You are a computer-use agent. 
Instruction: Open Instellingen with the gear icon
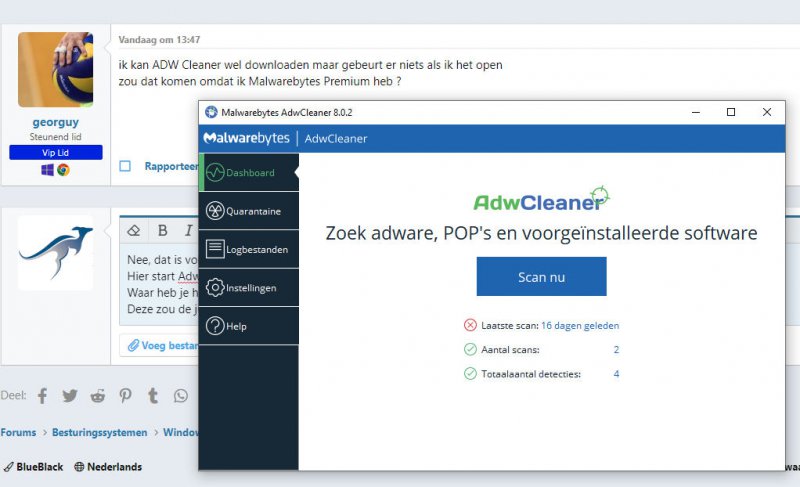[248, 288]
